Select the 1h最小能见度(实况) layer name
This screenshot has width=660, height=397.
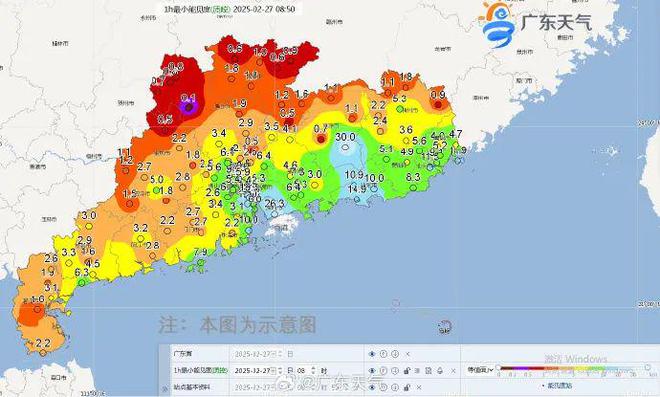(x=201, y=370)
